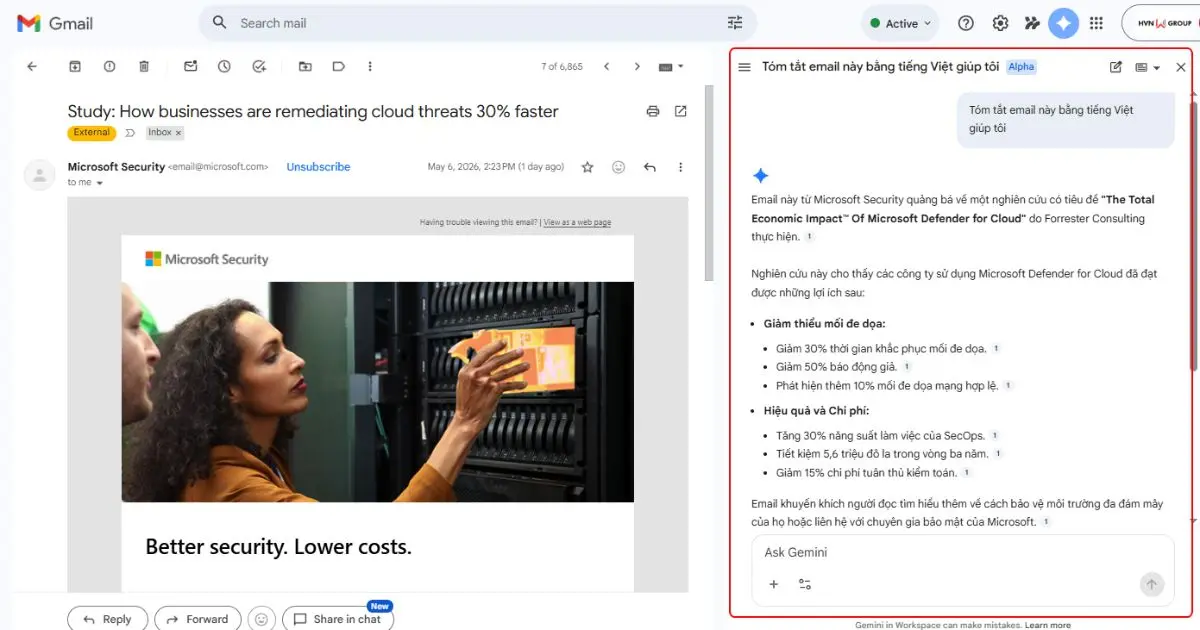1200x630 pixels.
Task: Open email in a new window
Action: [x=681, y=111]
